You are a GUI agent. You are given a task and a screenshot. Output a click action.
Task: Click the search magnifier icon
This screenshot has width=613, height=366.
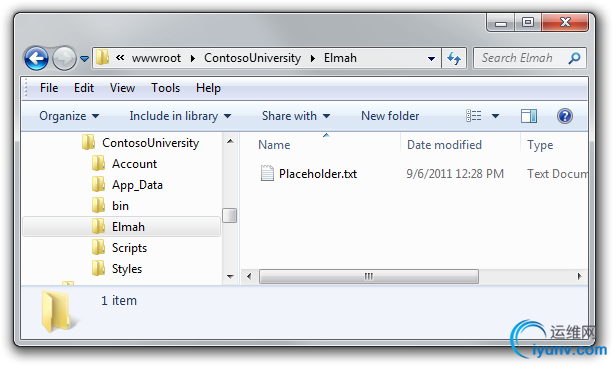coord(574,58)
